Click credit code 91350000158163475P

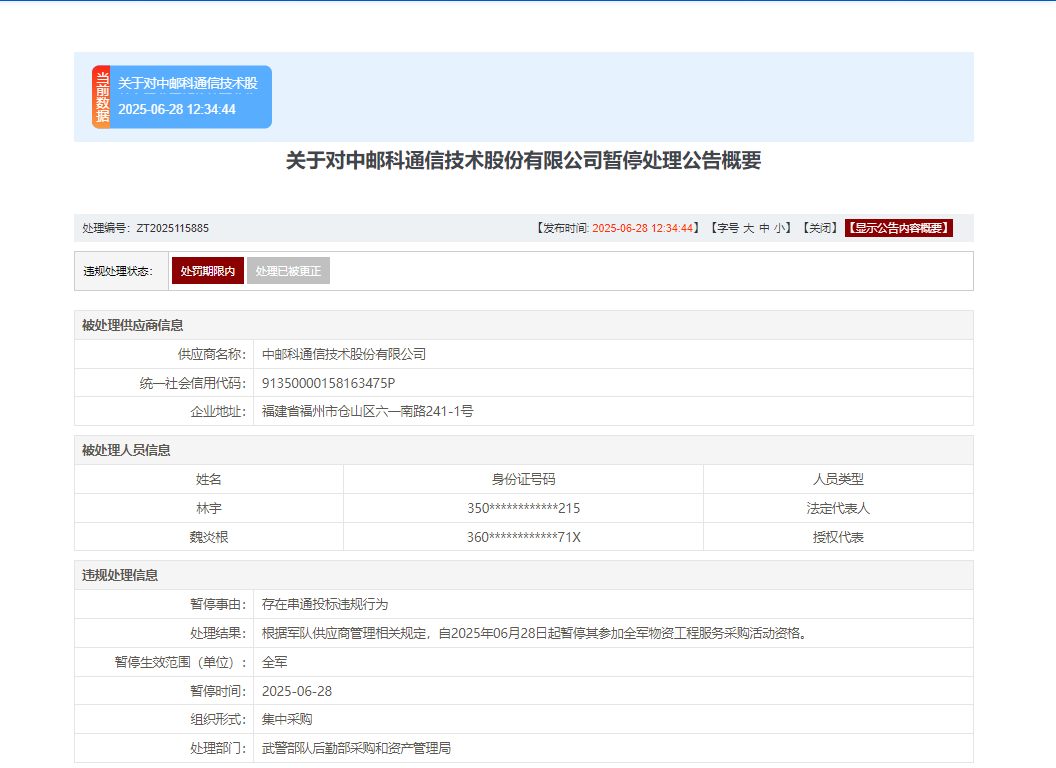329,383
